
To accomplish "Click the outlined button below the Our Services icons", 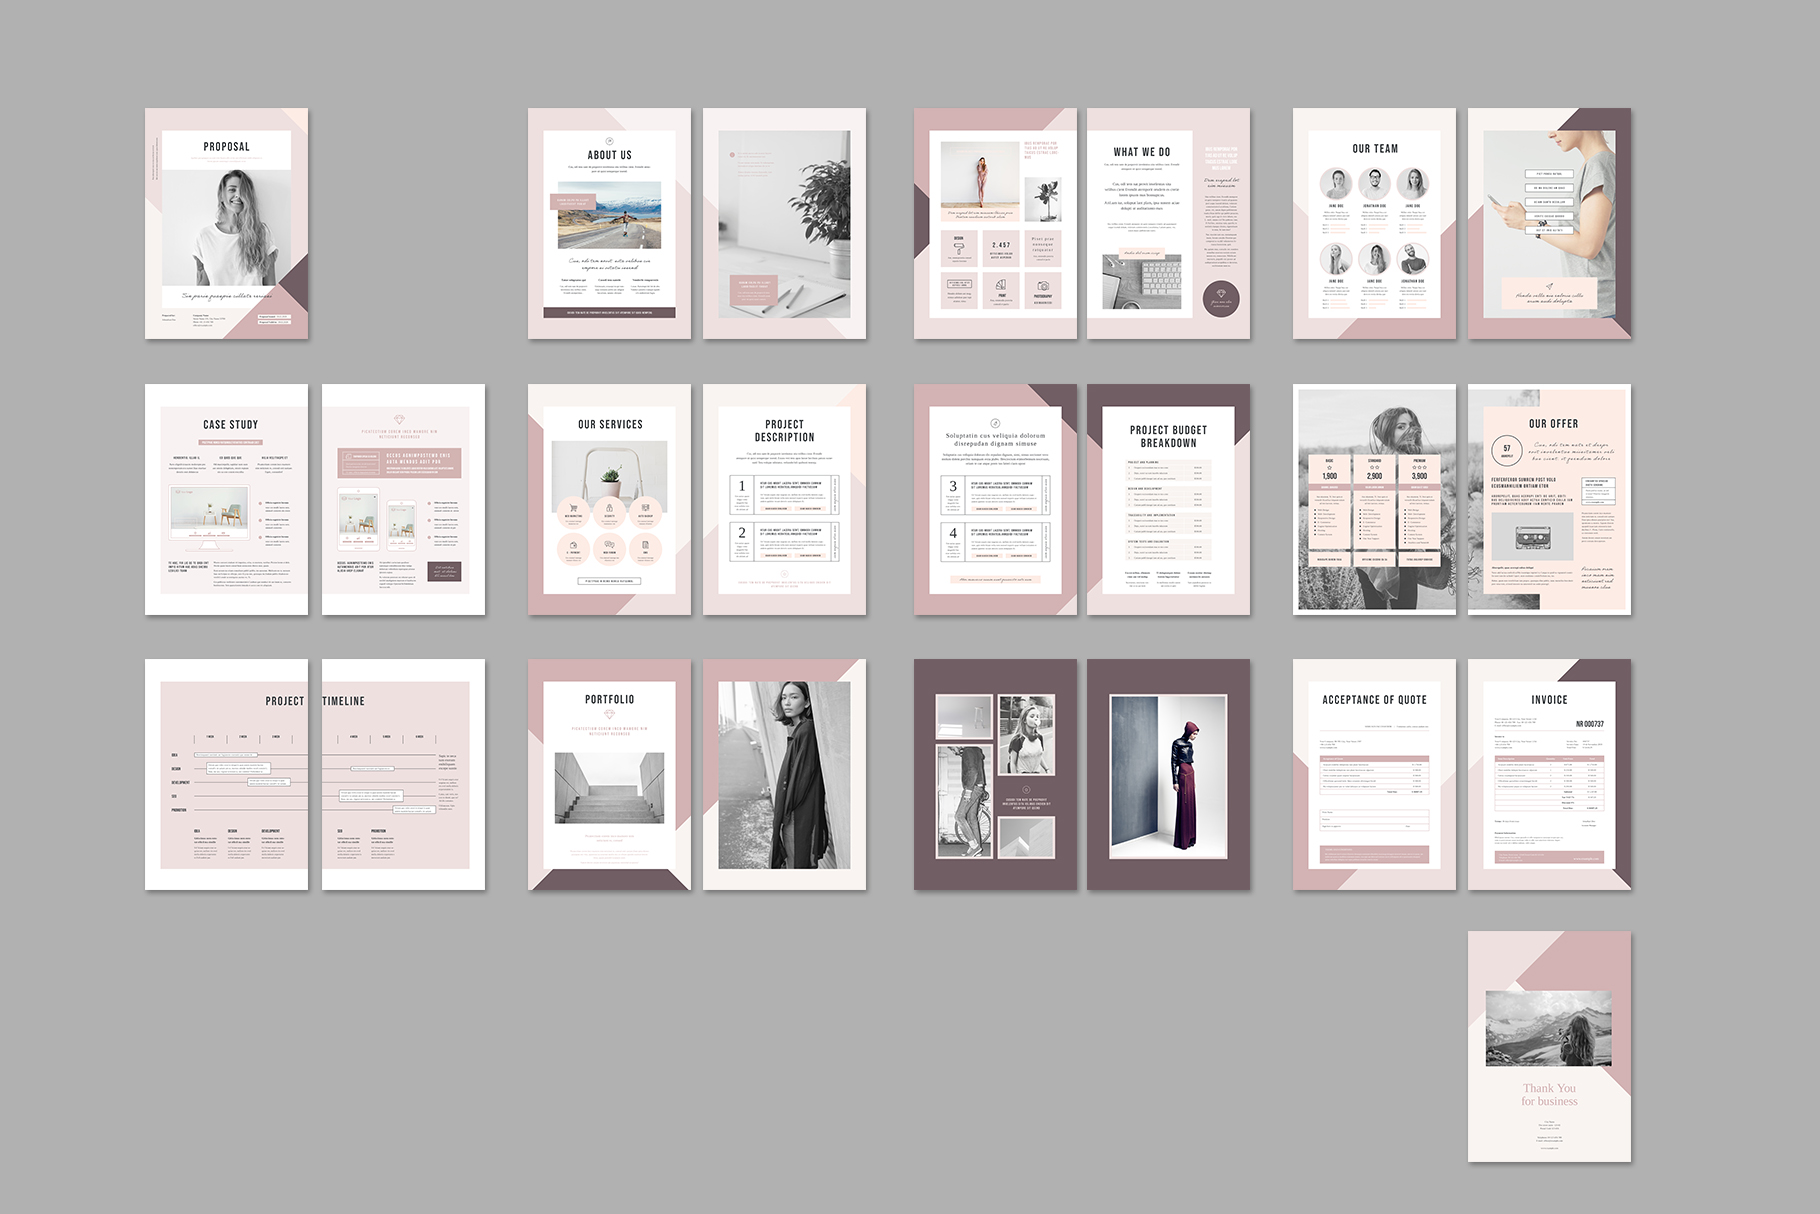I will pos(609,581).
